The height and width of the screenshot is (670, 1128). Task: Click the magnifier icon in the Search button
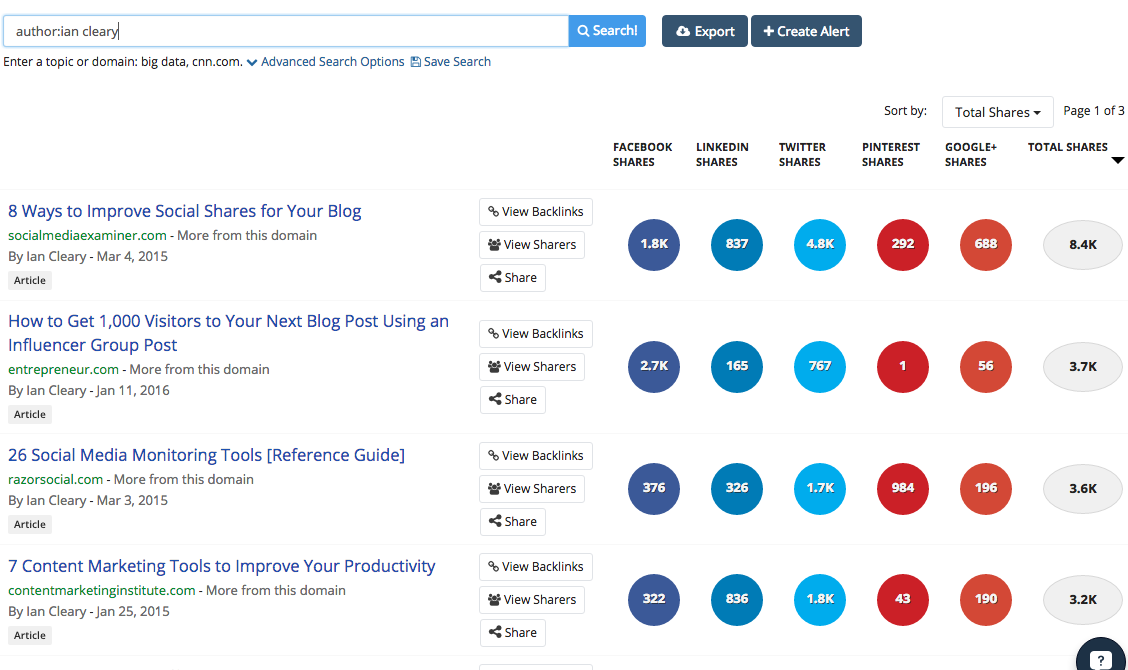584,31
